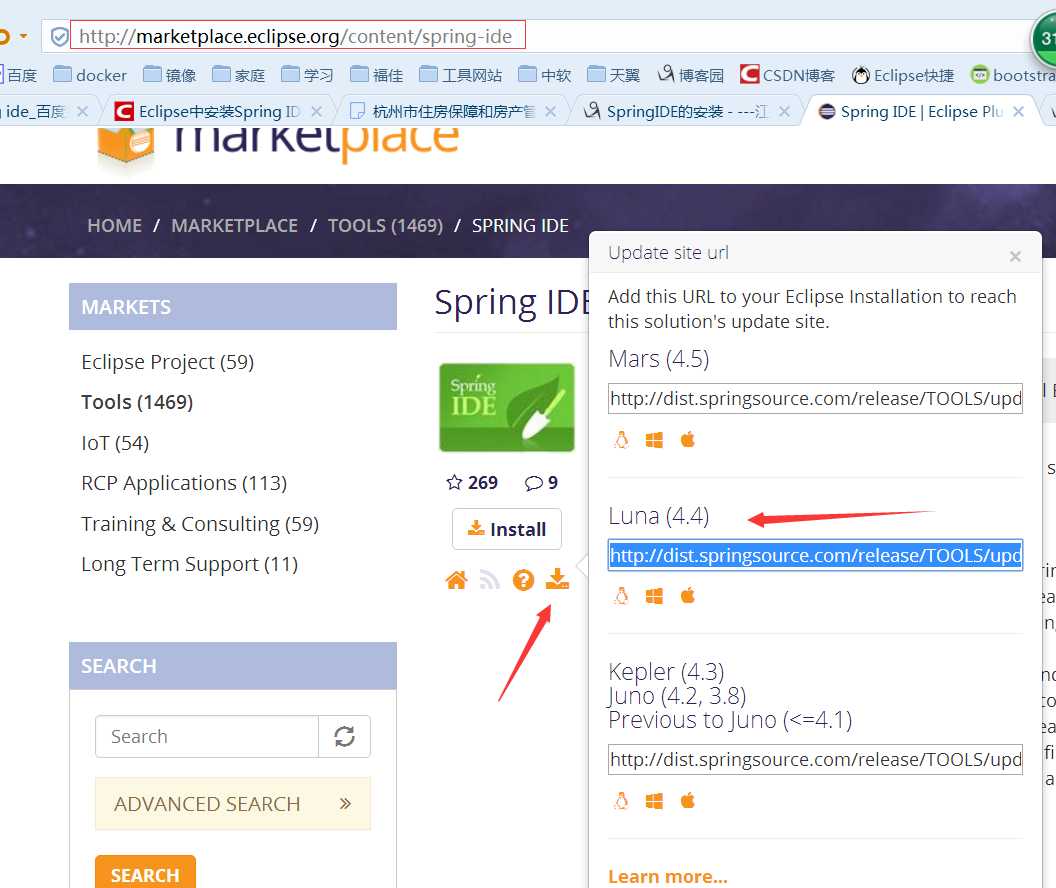The width and height of the screenshot is (1056, 888).
Task: Open the 百度 bookmark
Action: (18, 75)
